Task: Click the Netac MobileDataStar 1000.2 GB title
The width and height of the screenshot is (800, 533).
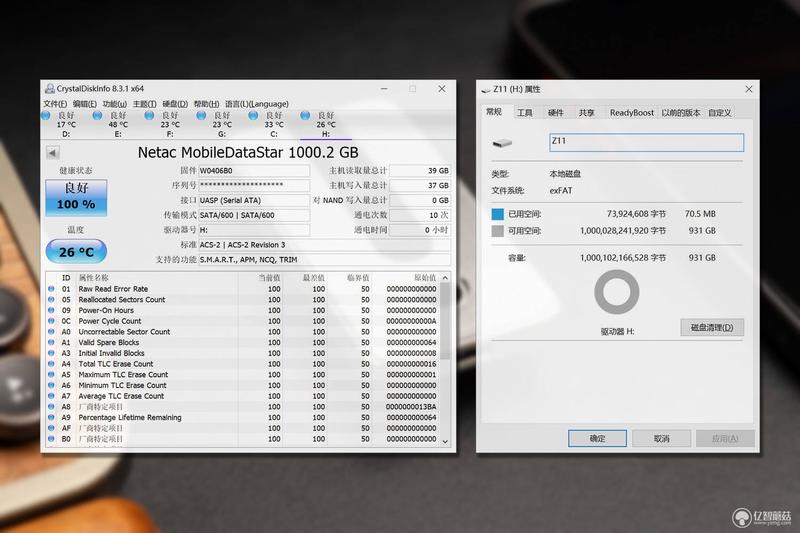Action: [248, 152]
